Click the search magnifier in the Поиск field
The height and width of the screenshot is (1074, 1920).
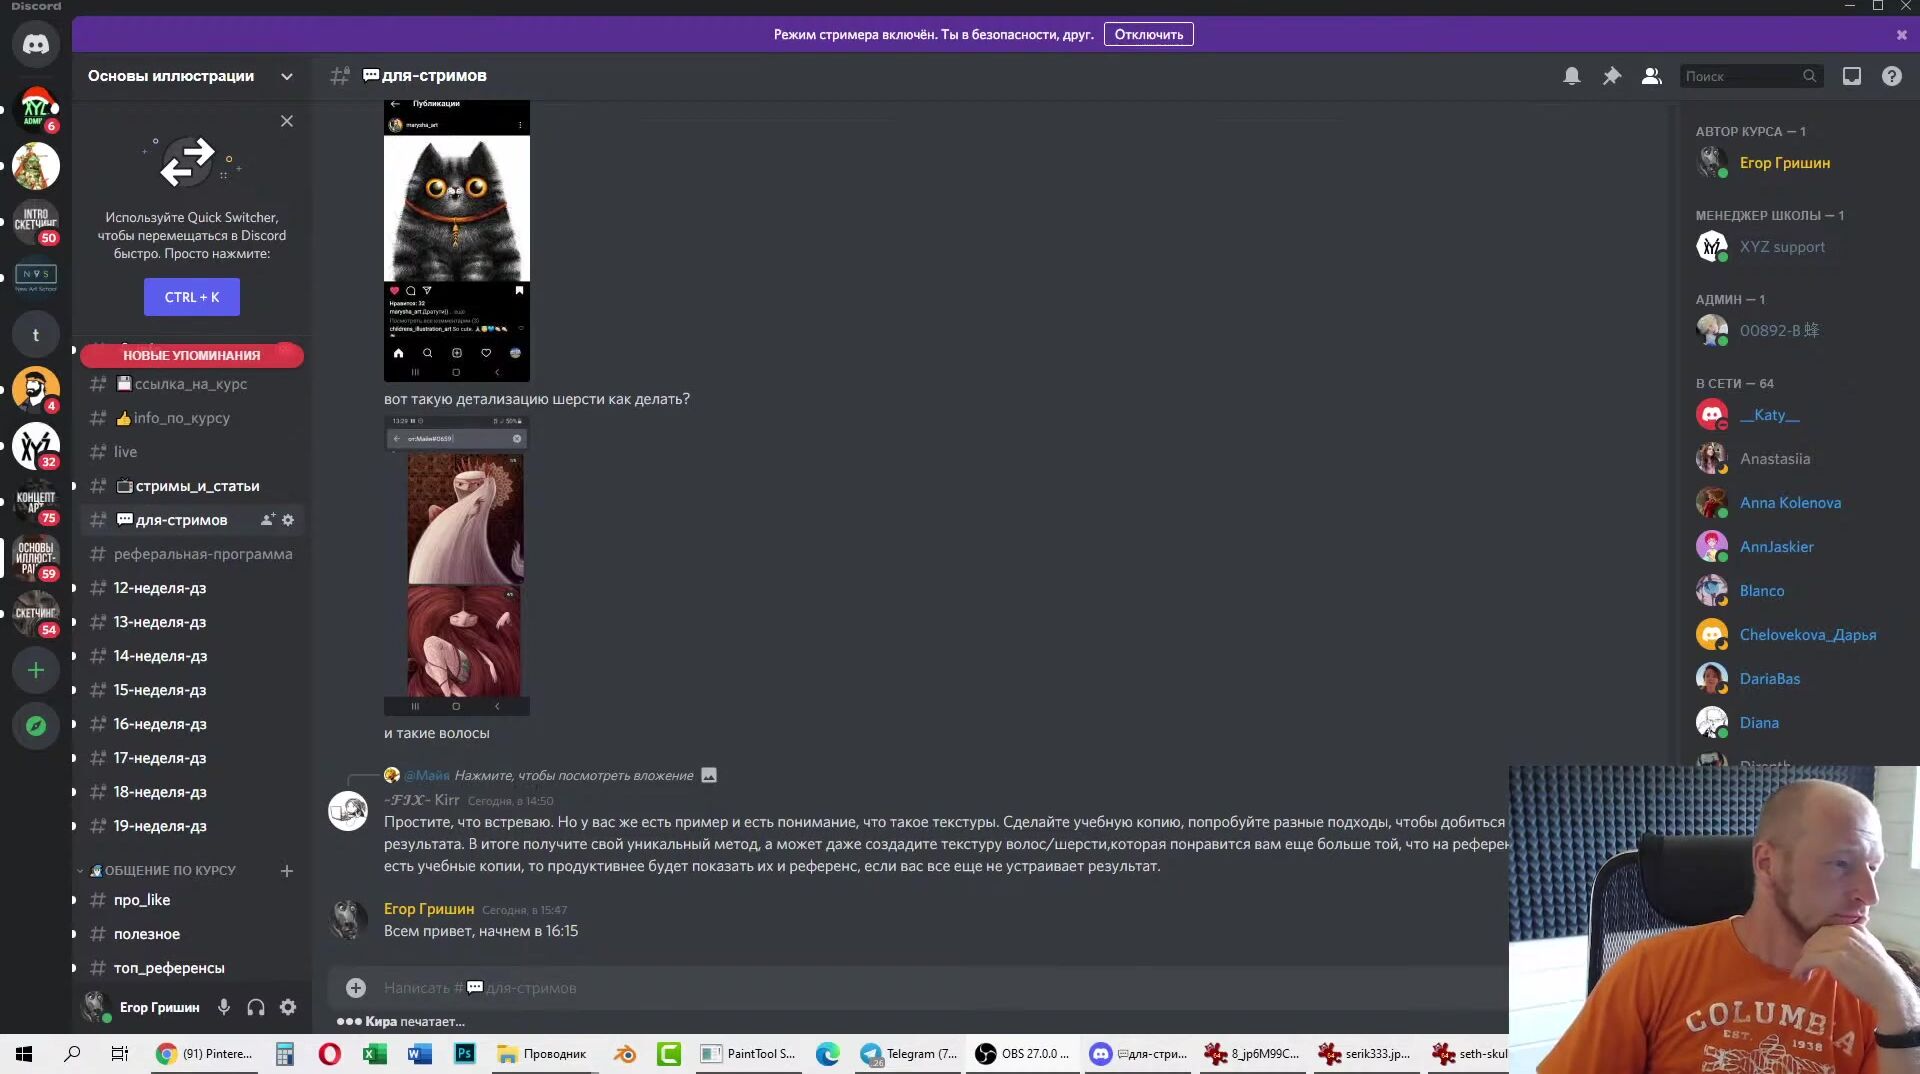1809,76
